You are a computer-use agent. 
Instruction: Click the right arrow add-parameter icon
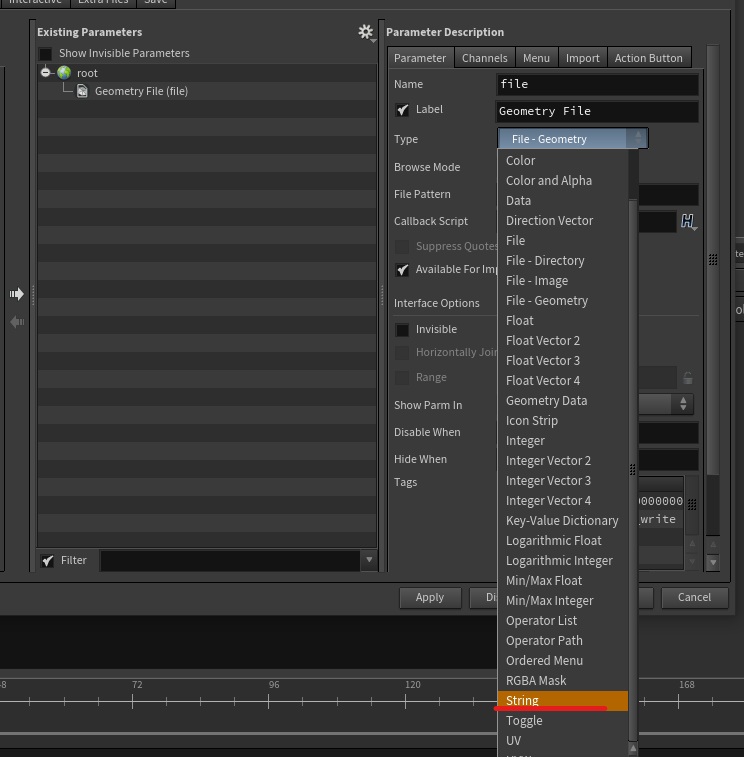(16, 294)
